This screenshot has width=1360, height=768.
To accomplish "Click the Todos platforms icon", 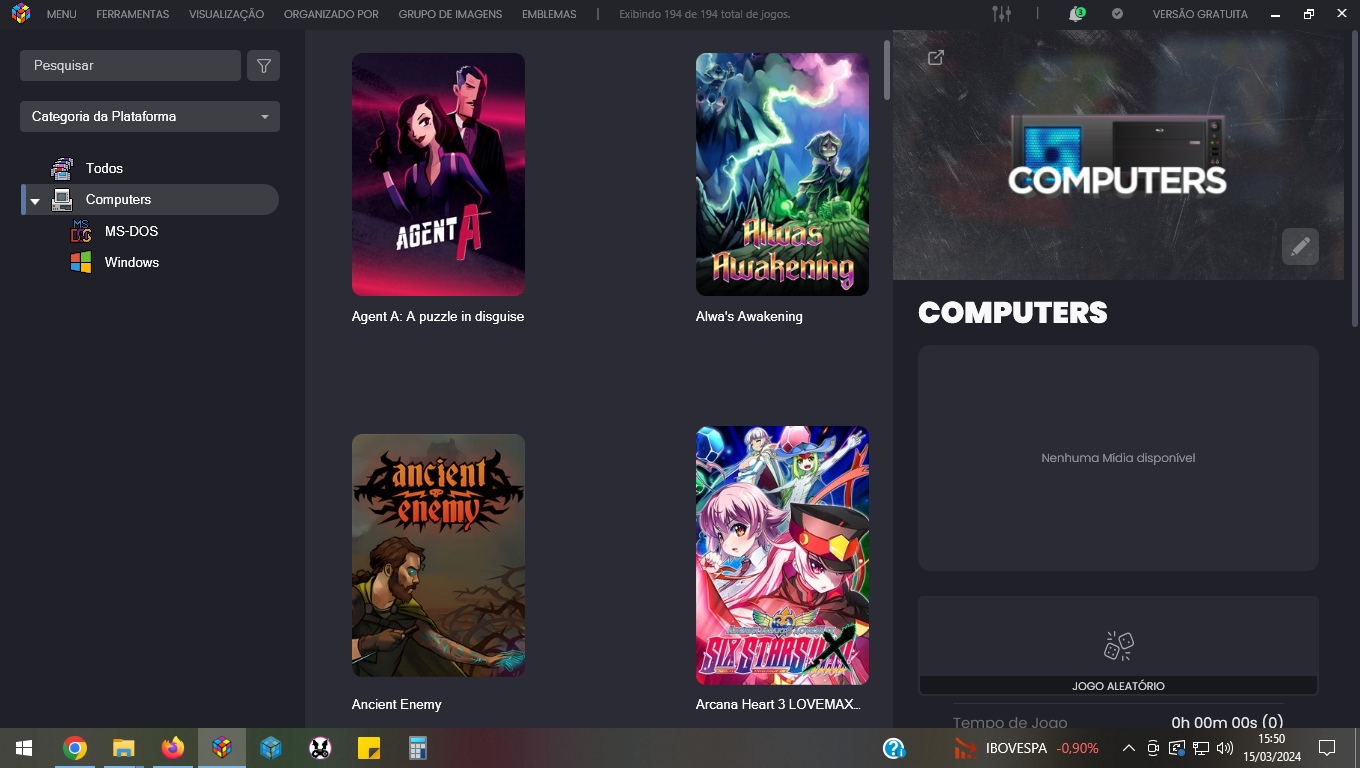I will click(x=62, y=168).
